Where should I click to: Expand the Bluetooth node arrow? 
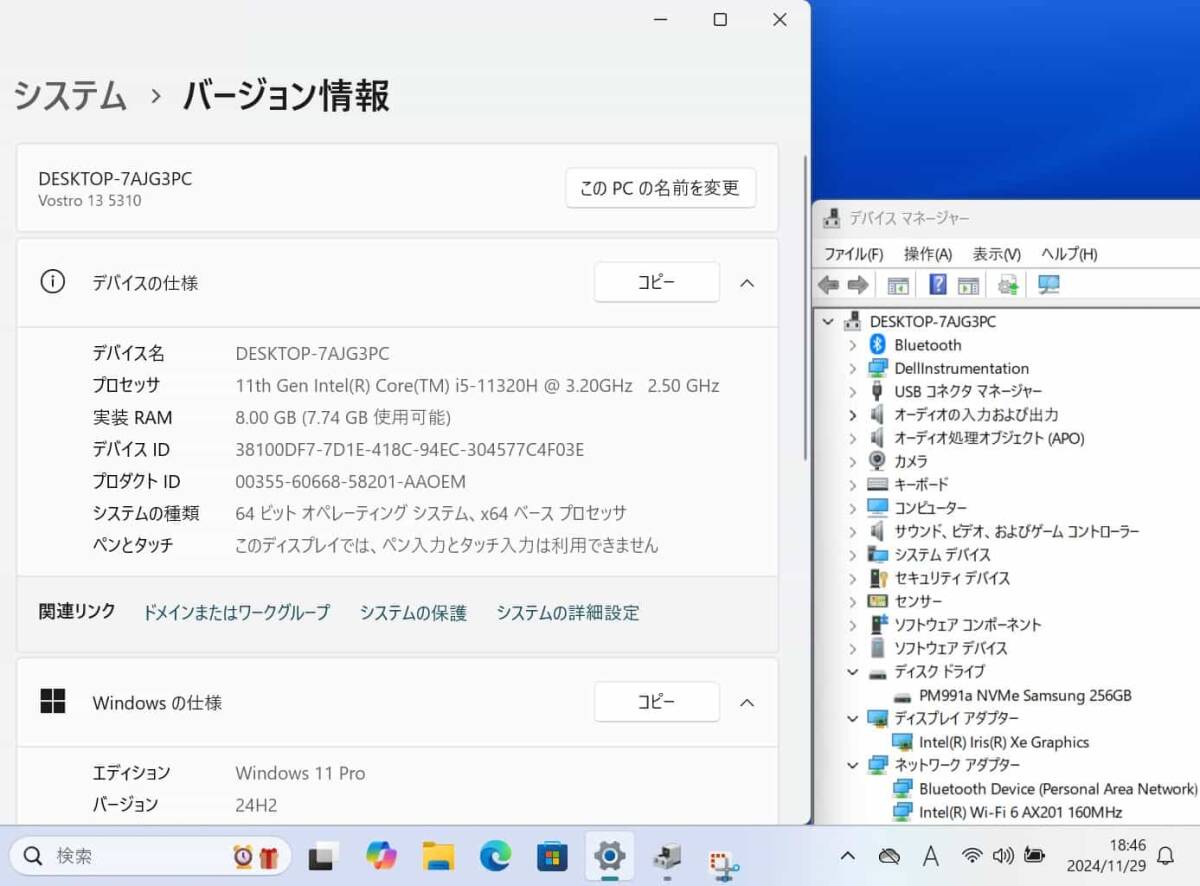[852, 345]
